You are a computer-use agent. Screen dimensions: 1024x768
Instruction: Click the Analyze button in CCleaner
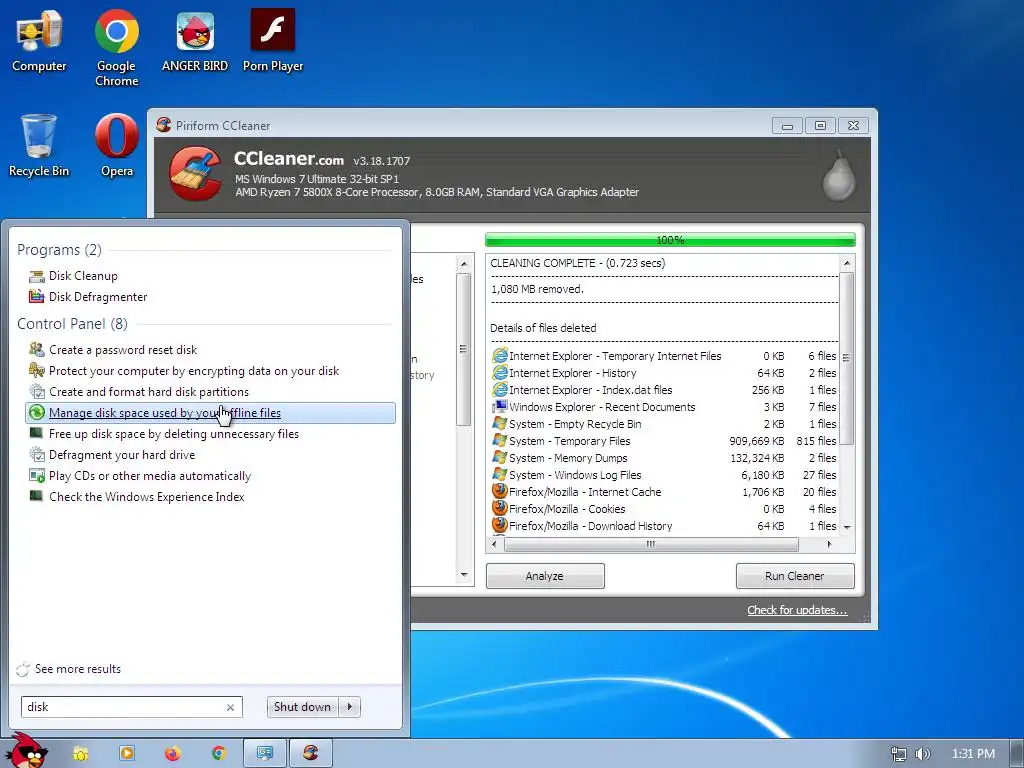(545, 576)
